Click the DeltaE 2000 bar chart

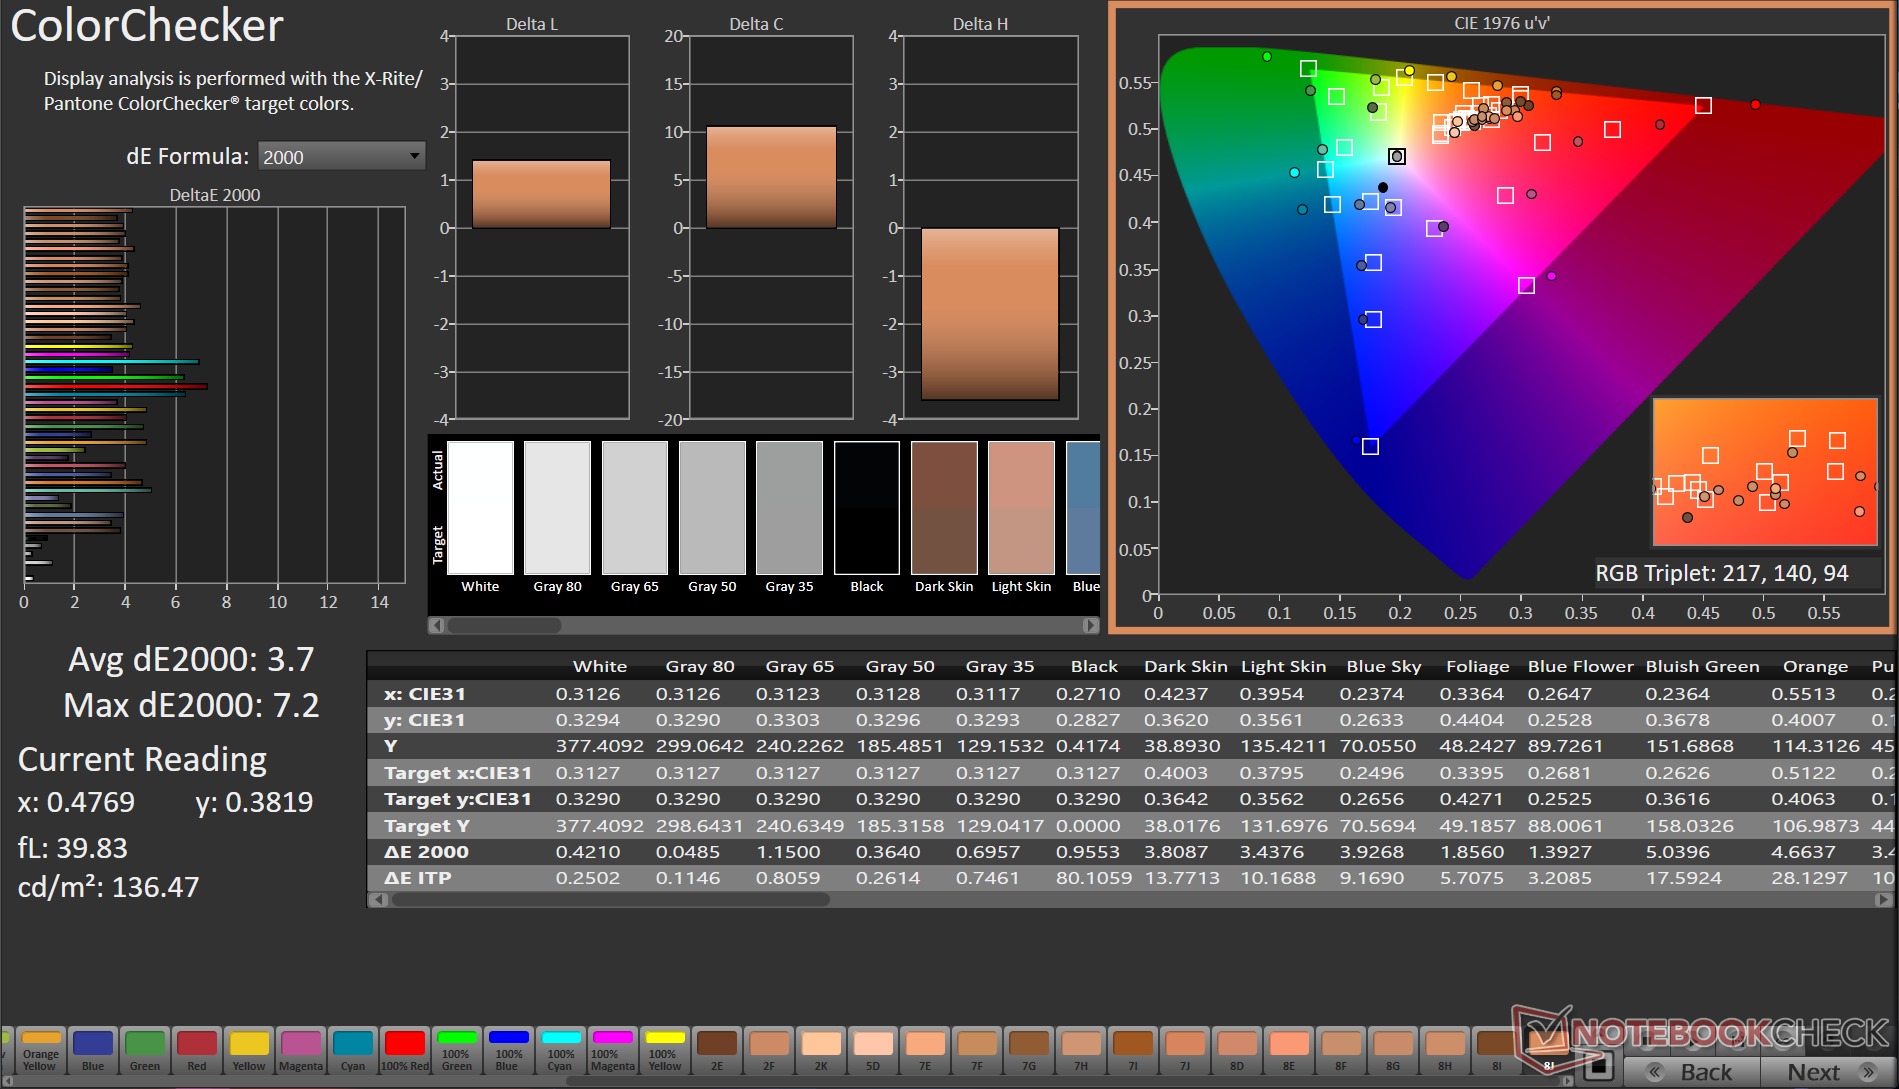pos(214,395)
